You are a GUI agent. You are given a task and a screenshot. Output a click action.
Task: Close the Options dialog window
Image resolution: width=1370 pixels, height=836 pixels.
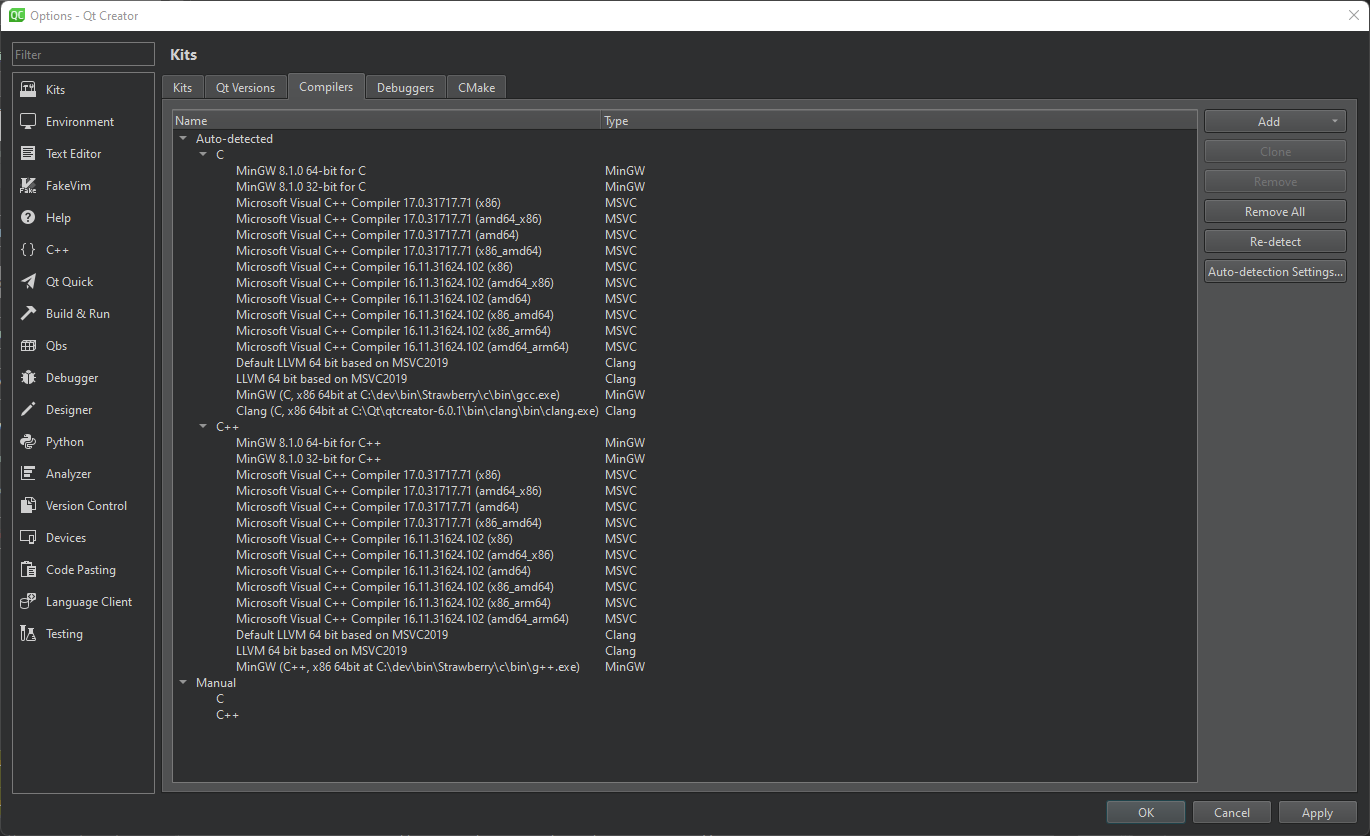[x=1353, y=15]
